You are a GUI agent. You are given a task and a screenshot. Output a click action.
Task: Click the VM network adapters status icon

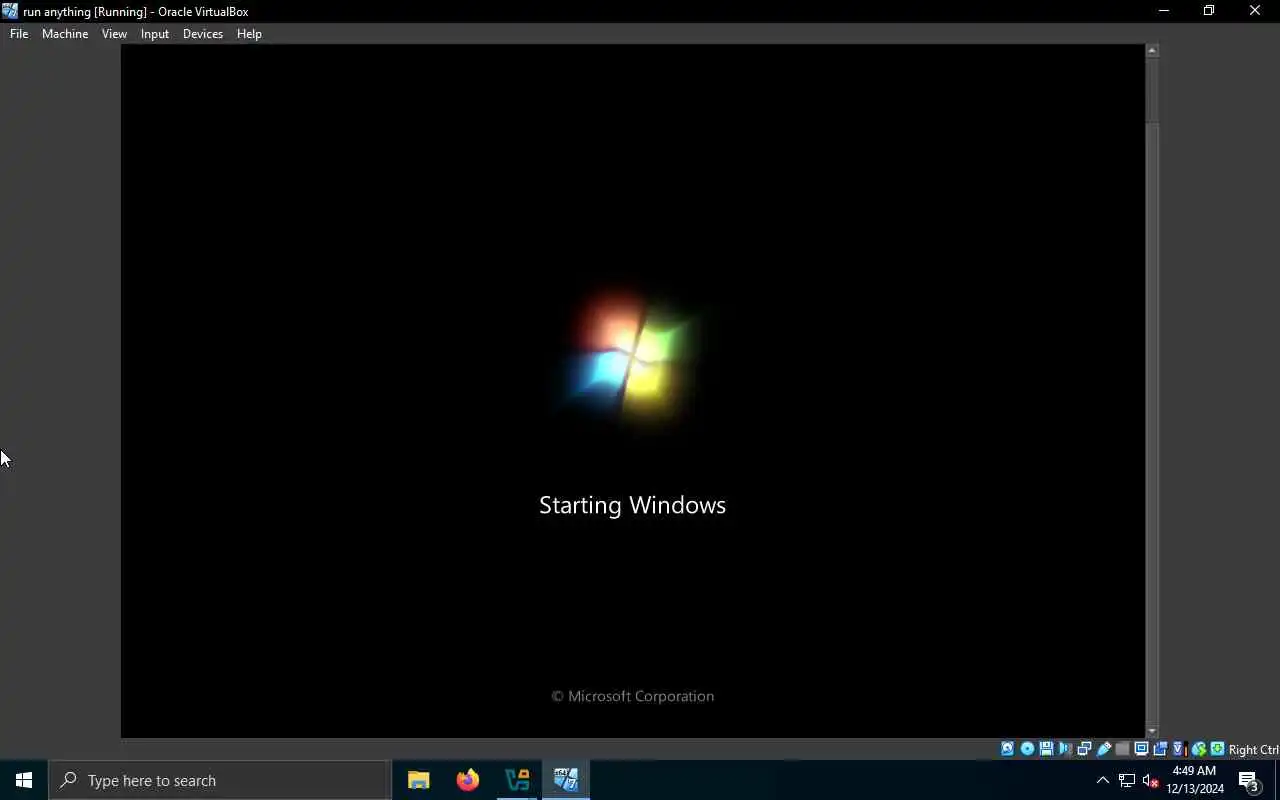click(1084, 749)
